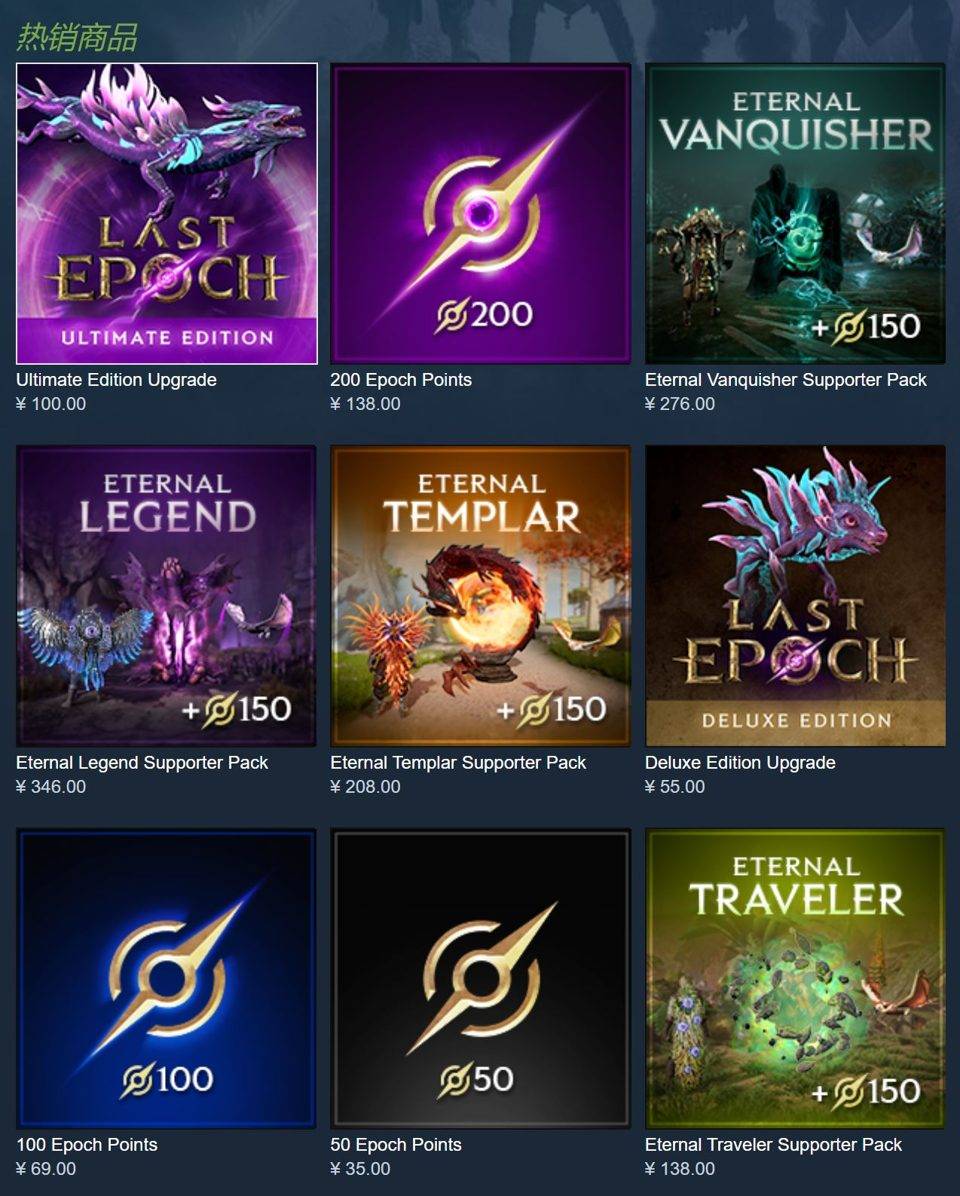Click the ¥ 346.00 price text

click(51, 786)
